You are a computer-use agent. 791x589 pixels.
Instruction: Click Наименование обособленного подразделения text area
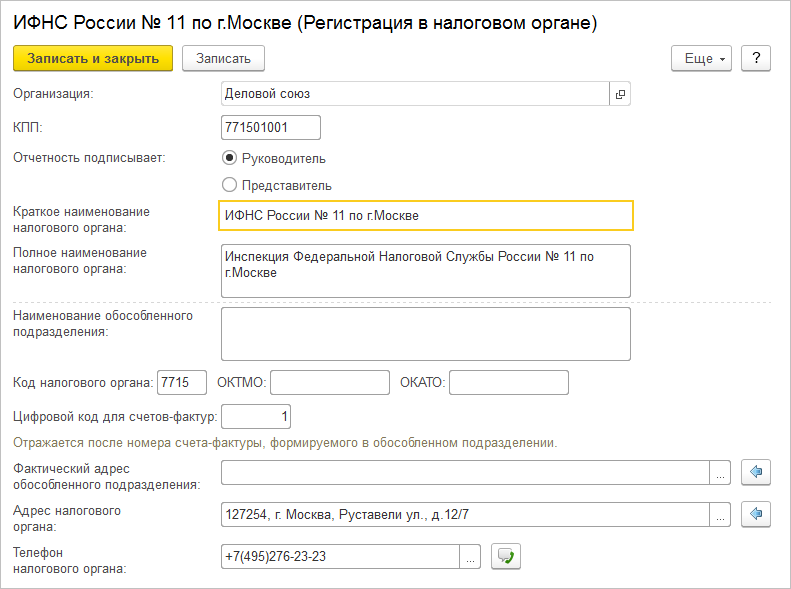(x=426, y=333)
